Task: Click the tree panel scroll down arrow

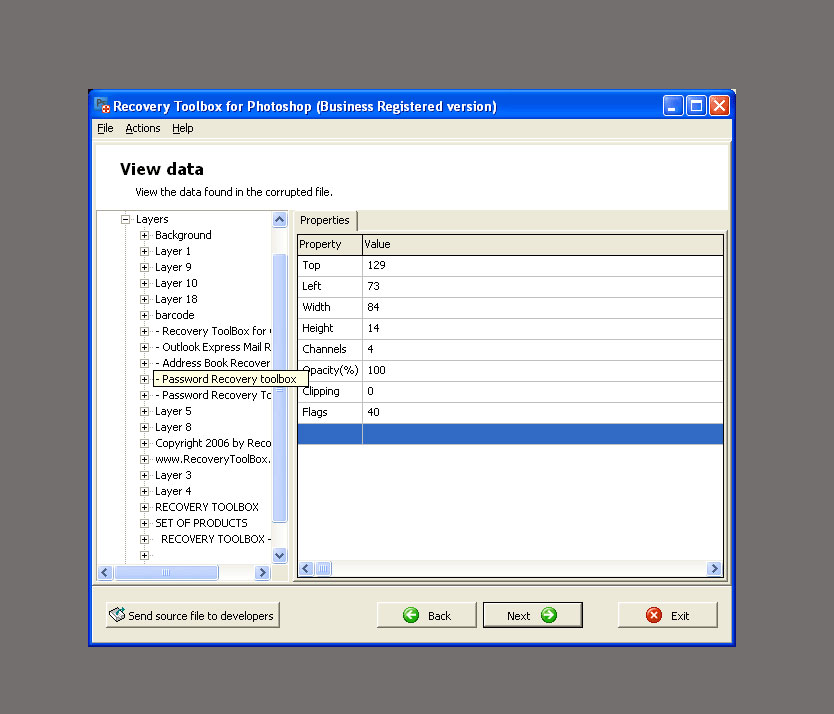Action: [279, 555]
